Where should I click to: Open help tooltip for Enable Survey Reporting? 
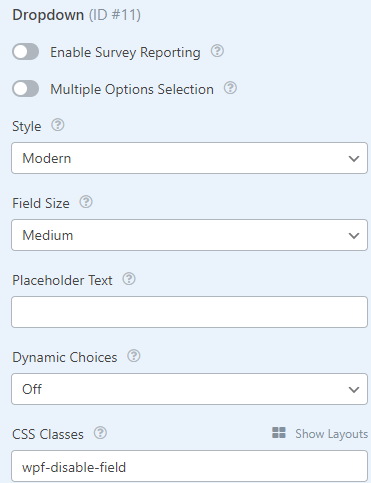pyautogui.click(x=217, y=51)
